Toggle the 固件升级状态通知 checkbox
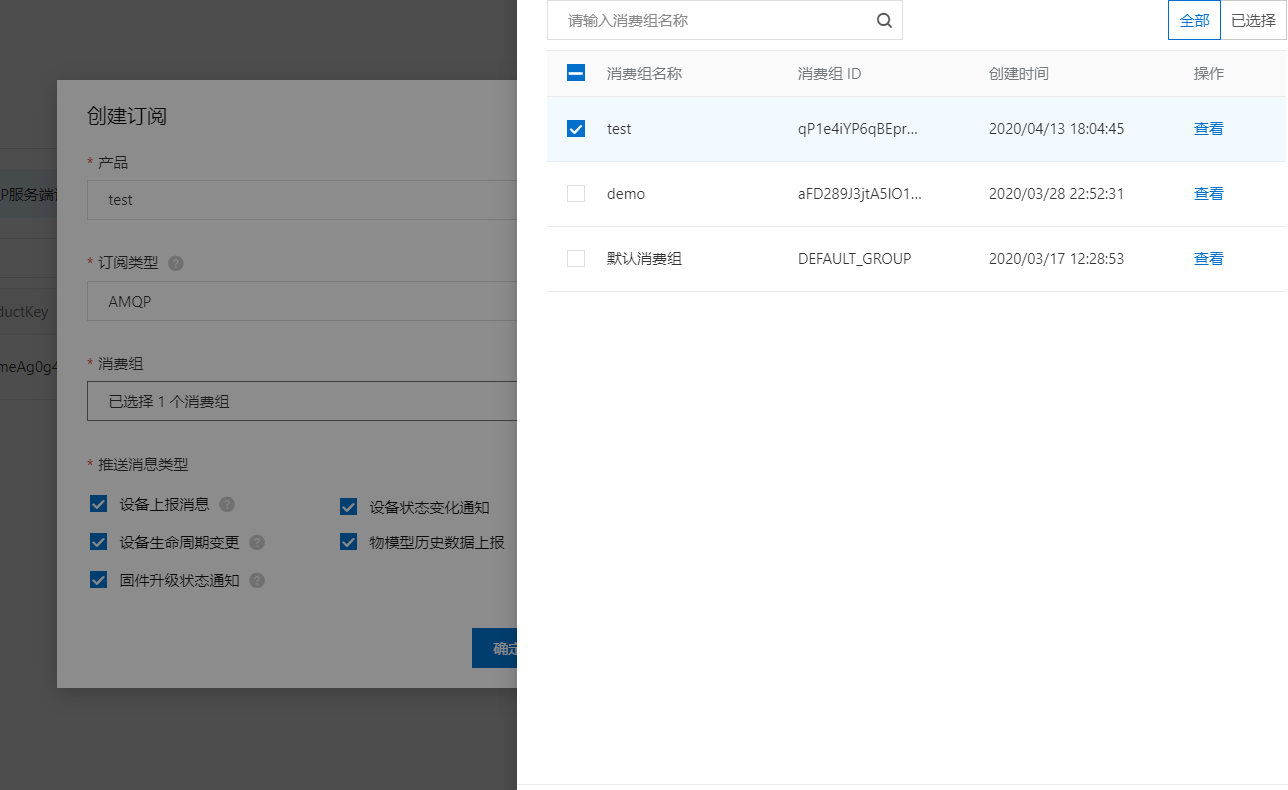The image size is (1288, 790). point(98,580)
